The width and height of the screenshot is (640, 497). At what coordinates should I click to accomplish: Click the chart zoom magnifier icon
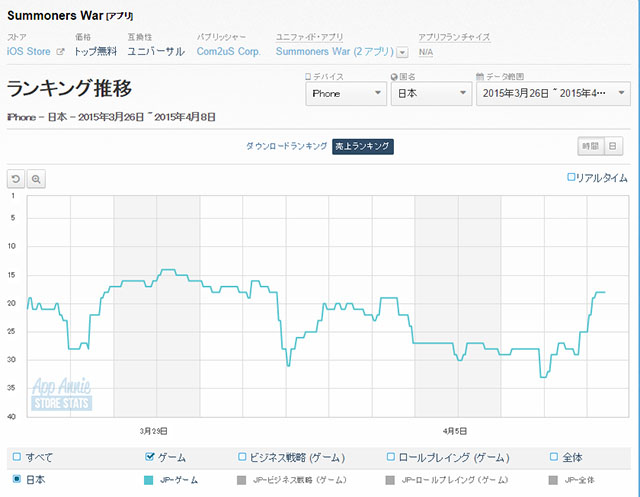[36, 179]
